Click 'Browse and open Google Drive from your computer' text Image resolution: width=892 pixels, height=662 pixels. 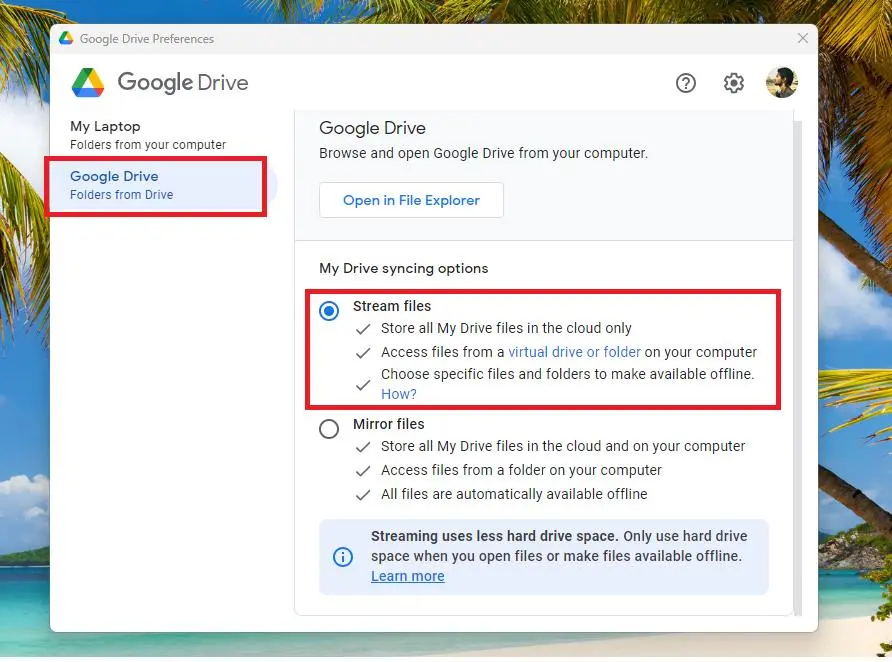tap(484, 153)
